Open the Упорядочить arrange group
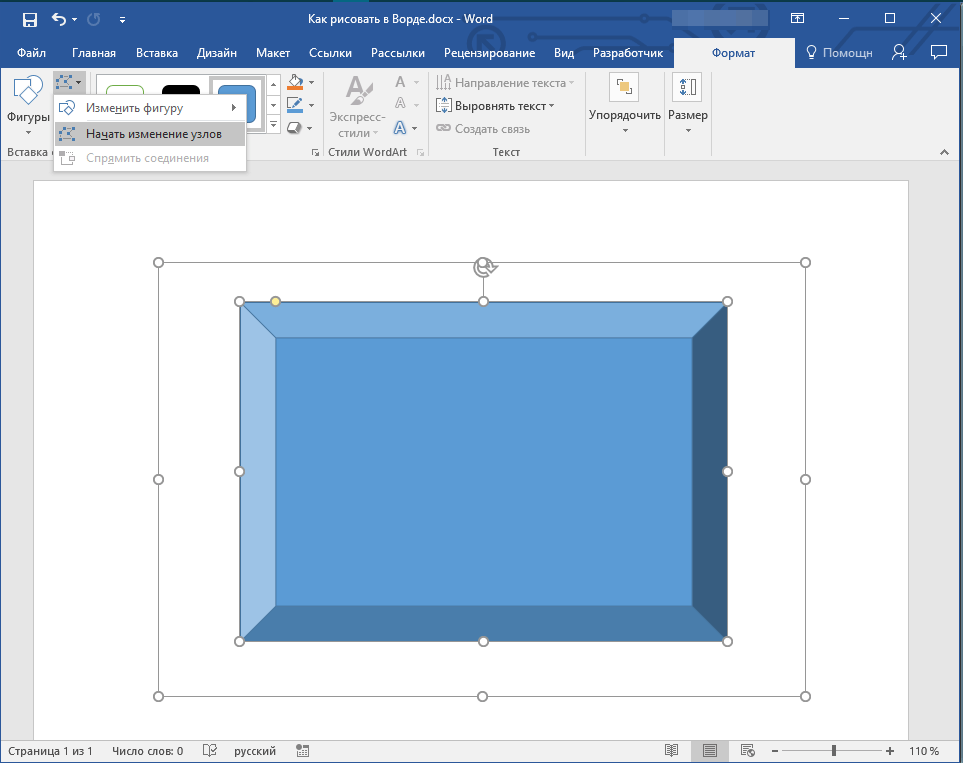This screenshot has height=763, width=963. click(x=625, y=105)
